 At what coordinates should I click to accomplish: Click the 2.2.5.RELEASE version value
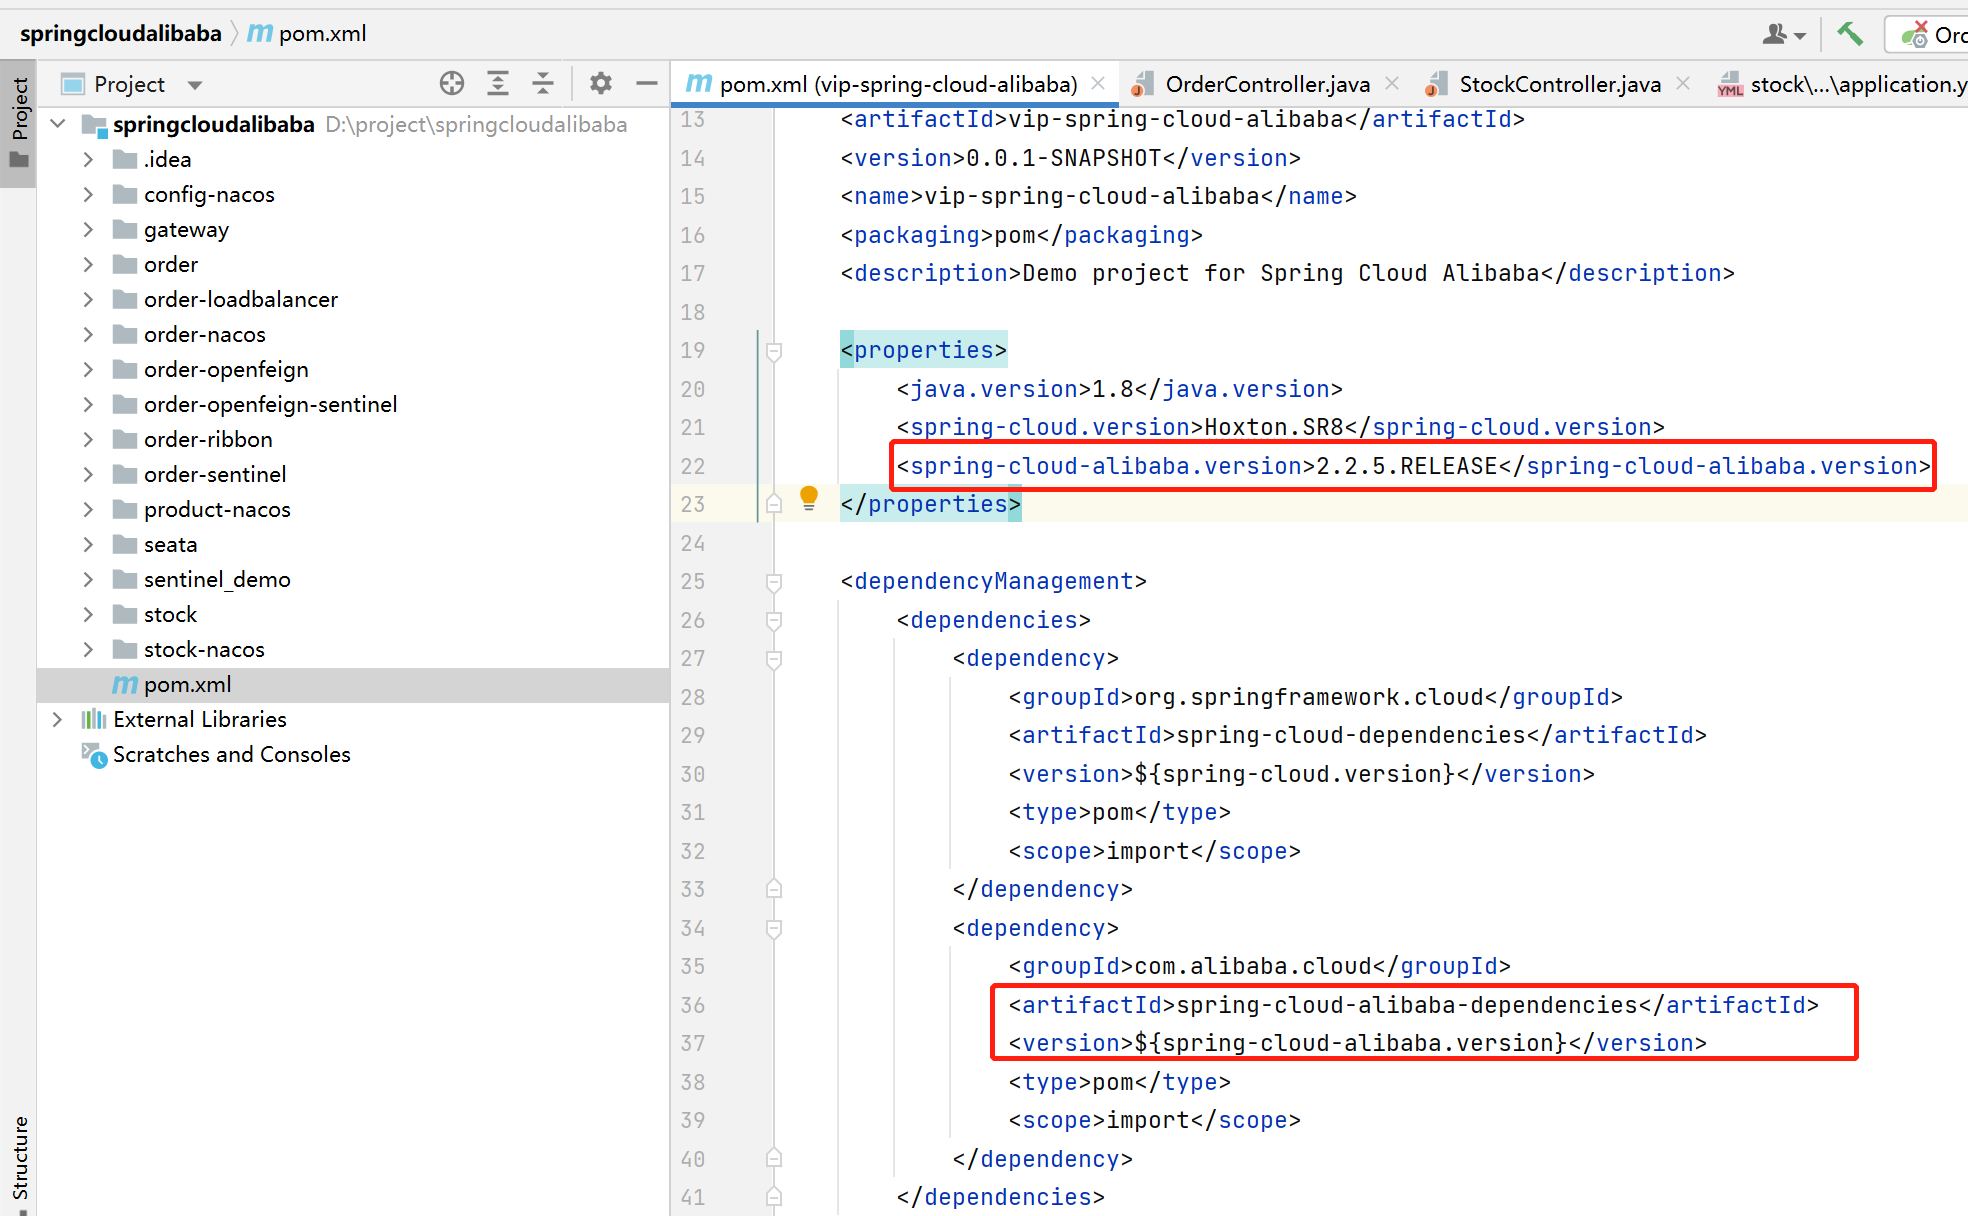(1407, 466)
